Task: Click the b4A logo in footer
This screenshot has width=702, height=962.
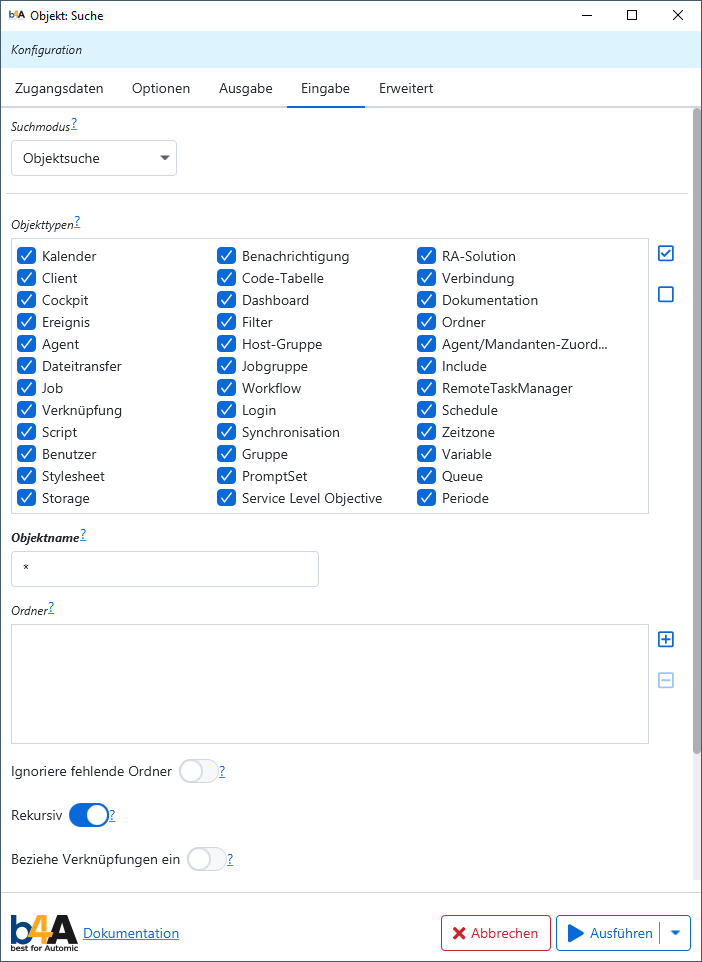Action: [x=43, y=932]
